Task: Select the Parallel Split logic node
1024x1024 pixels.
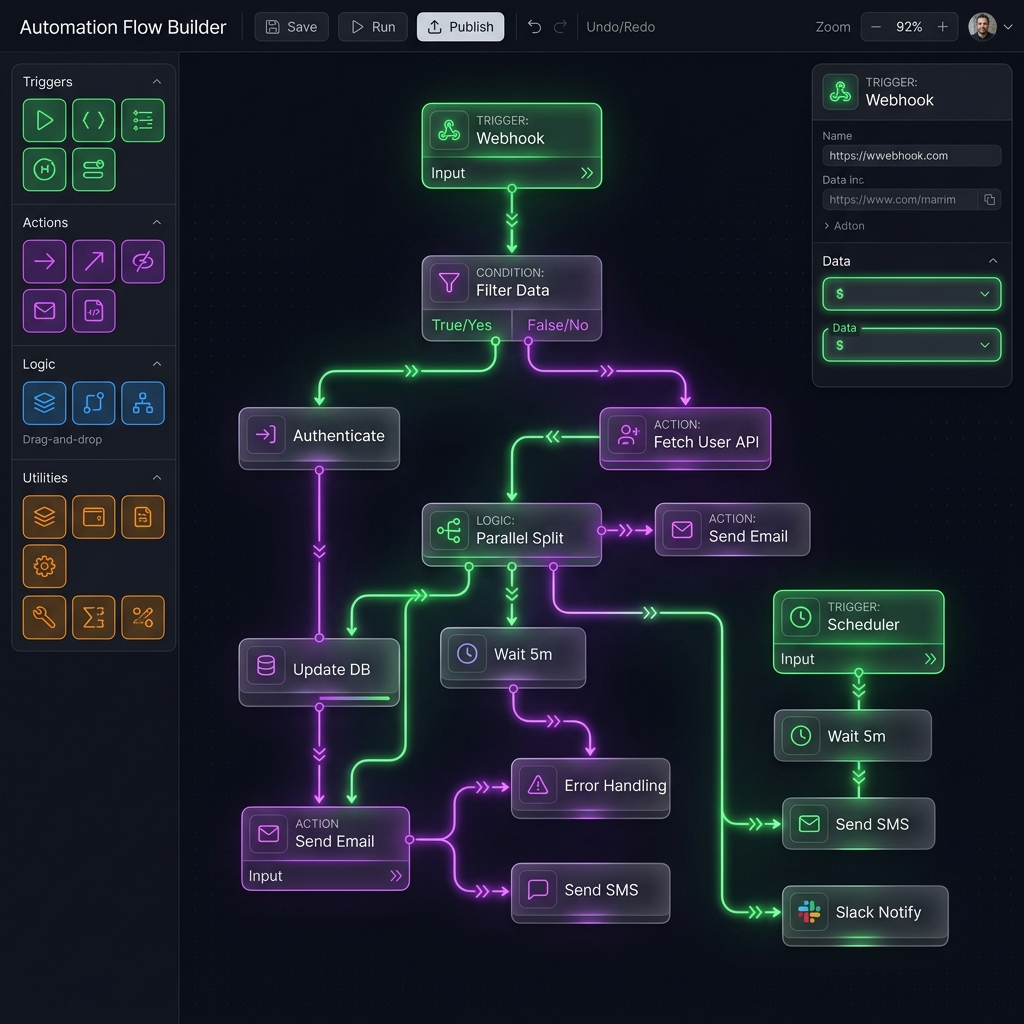Action: coord(511,534)
